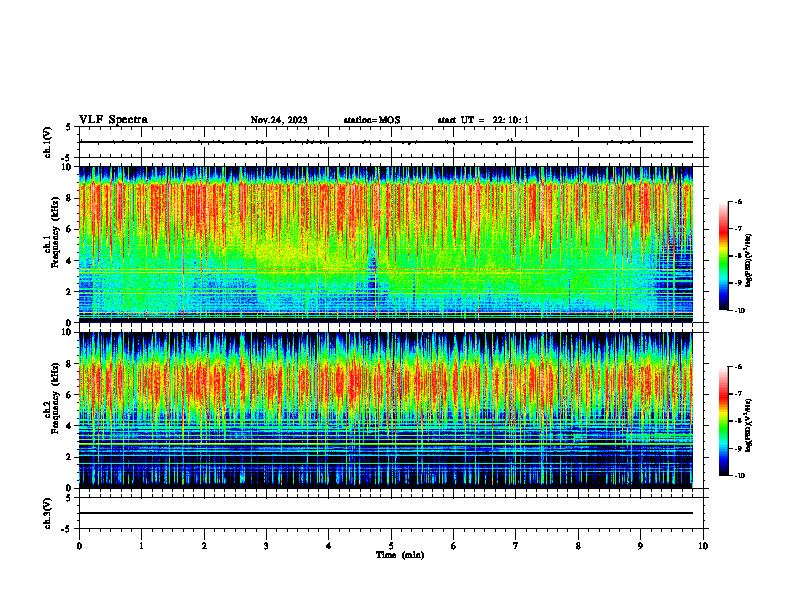Click the ch.1 frequency axis "8" tick label
The width and height of the screenshot is (792, 612).
[x=70, y=198]
